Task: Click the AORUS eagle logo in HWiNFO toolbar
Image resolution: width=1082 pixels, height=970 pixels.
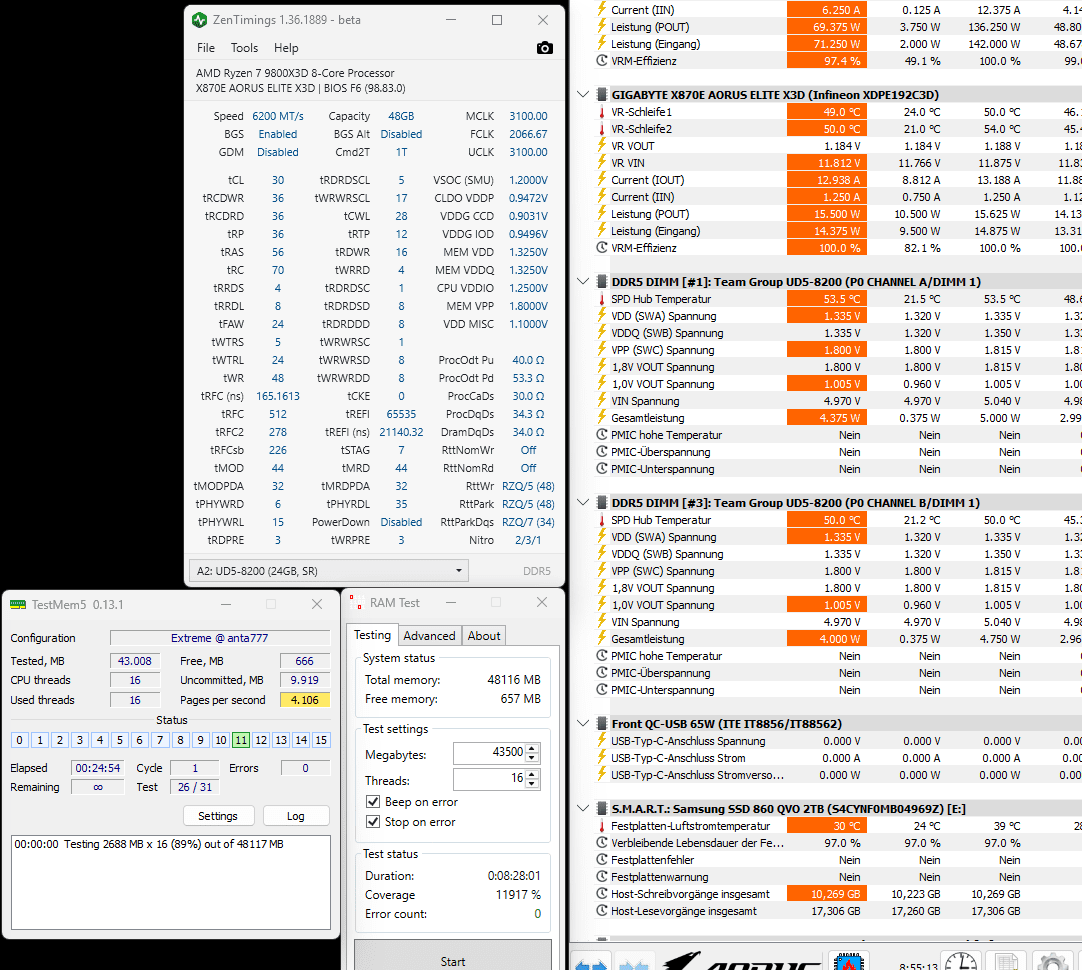Action: click(x=742, y=962)
